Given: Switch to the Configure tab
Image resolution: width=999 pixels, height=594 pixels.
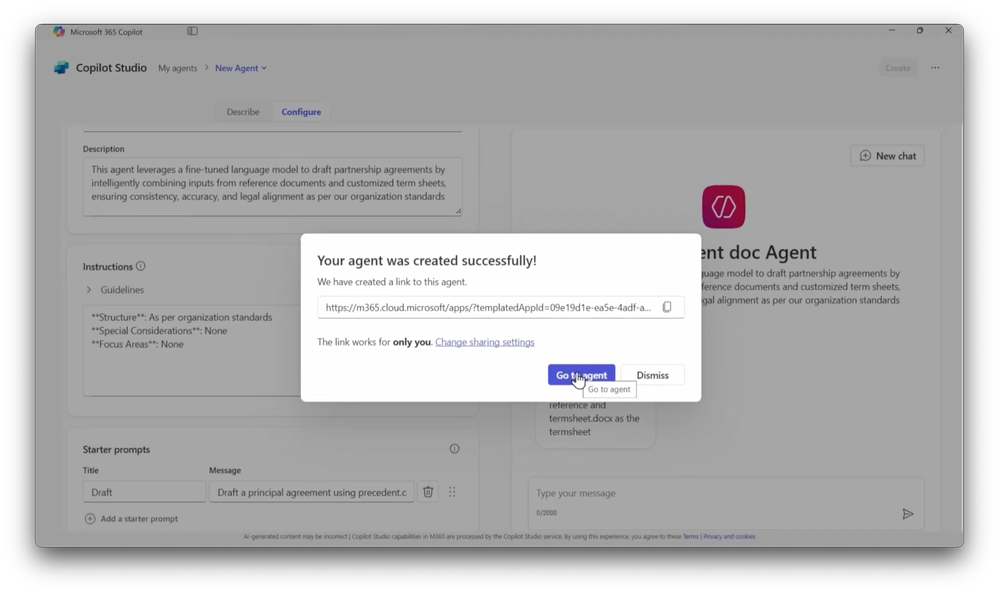Looking at the screenshot, I should click(301, 112).
